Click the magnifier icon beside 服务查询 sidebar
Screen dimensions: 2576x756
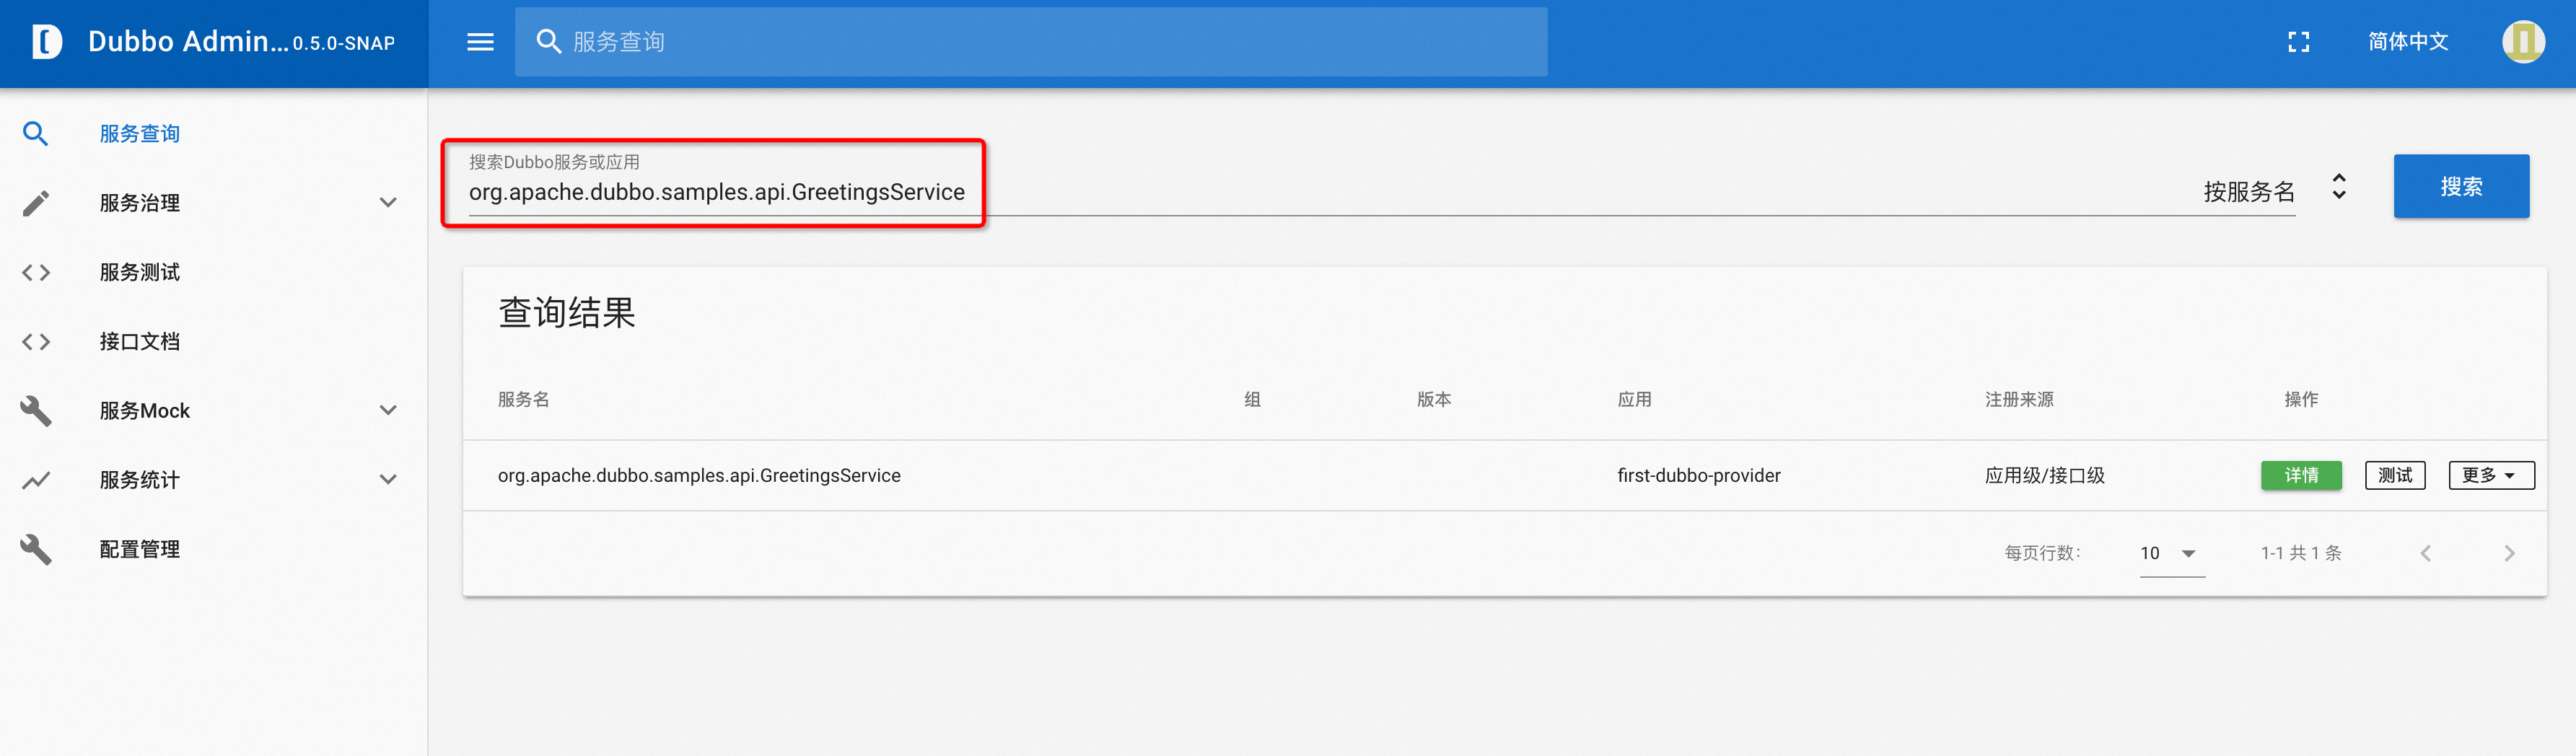[x=36, y=134]
